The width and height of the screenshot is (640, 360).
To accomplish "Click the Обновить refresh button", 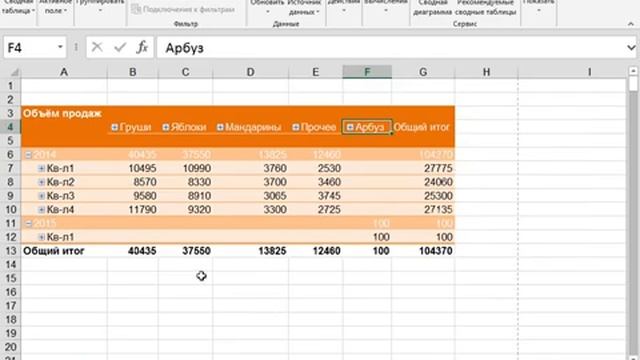I will (x=267, y=7).
